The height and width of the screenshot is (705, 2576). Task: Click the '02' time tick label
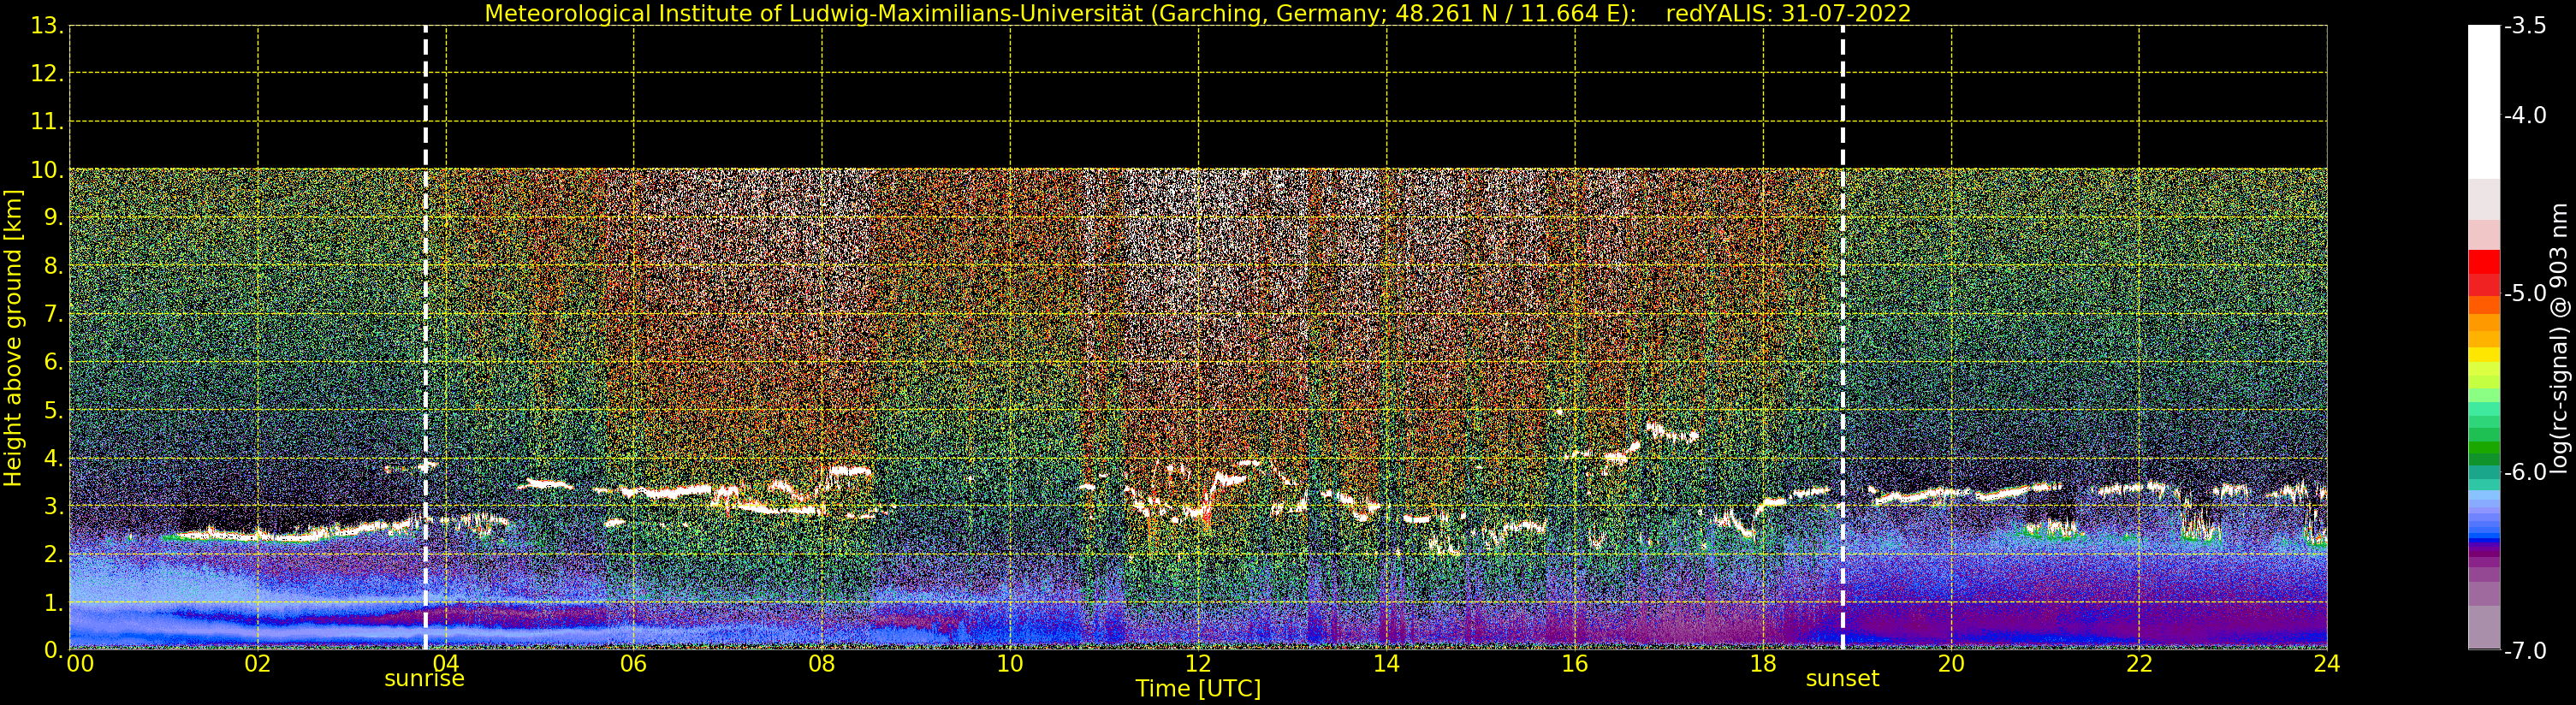258,664
